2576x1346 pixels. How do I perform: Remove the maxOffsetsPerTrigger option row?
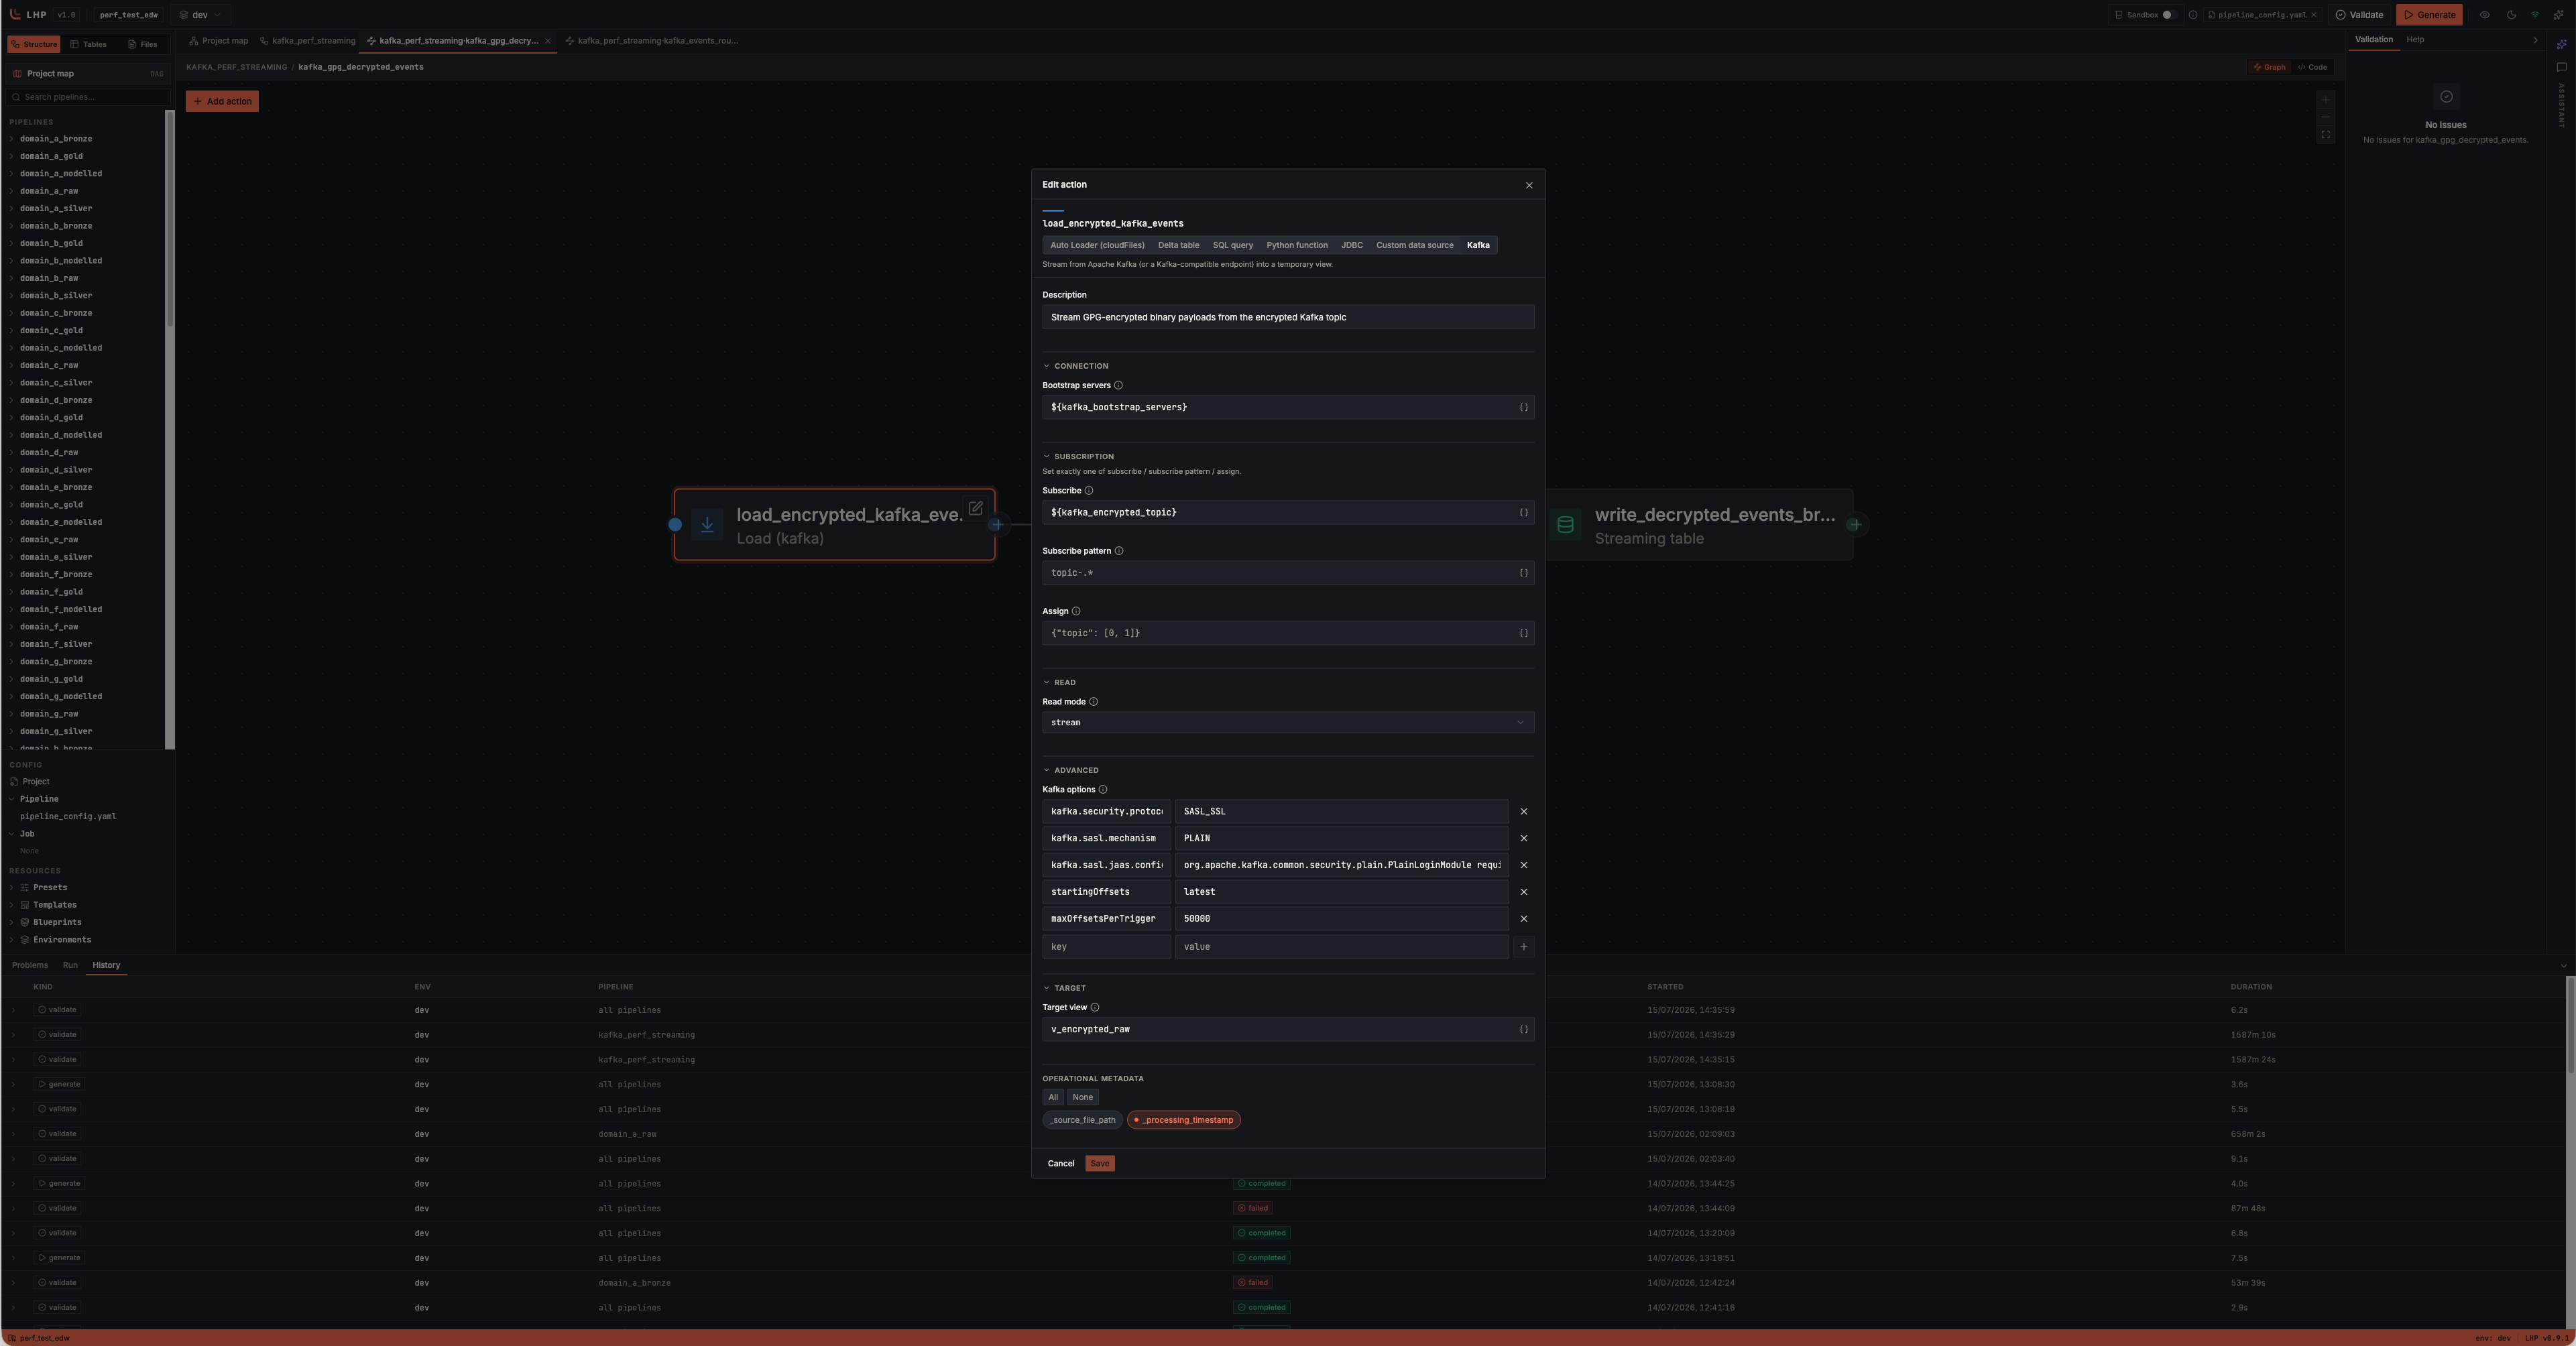tap(1523, 918)
